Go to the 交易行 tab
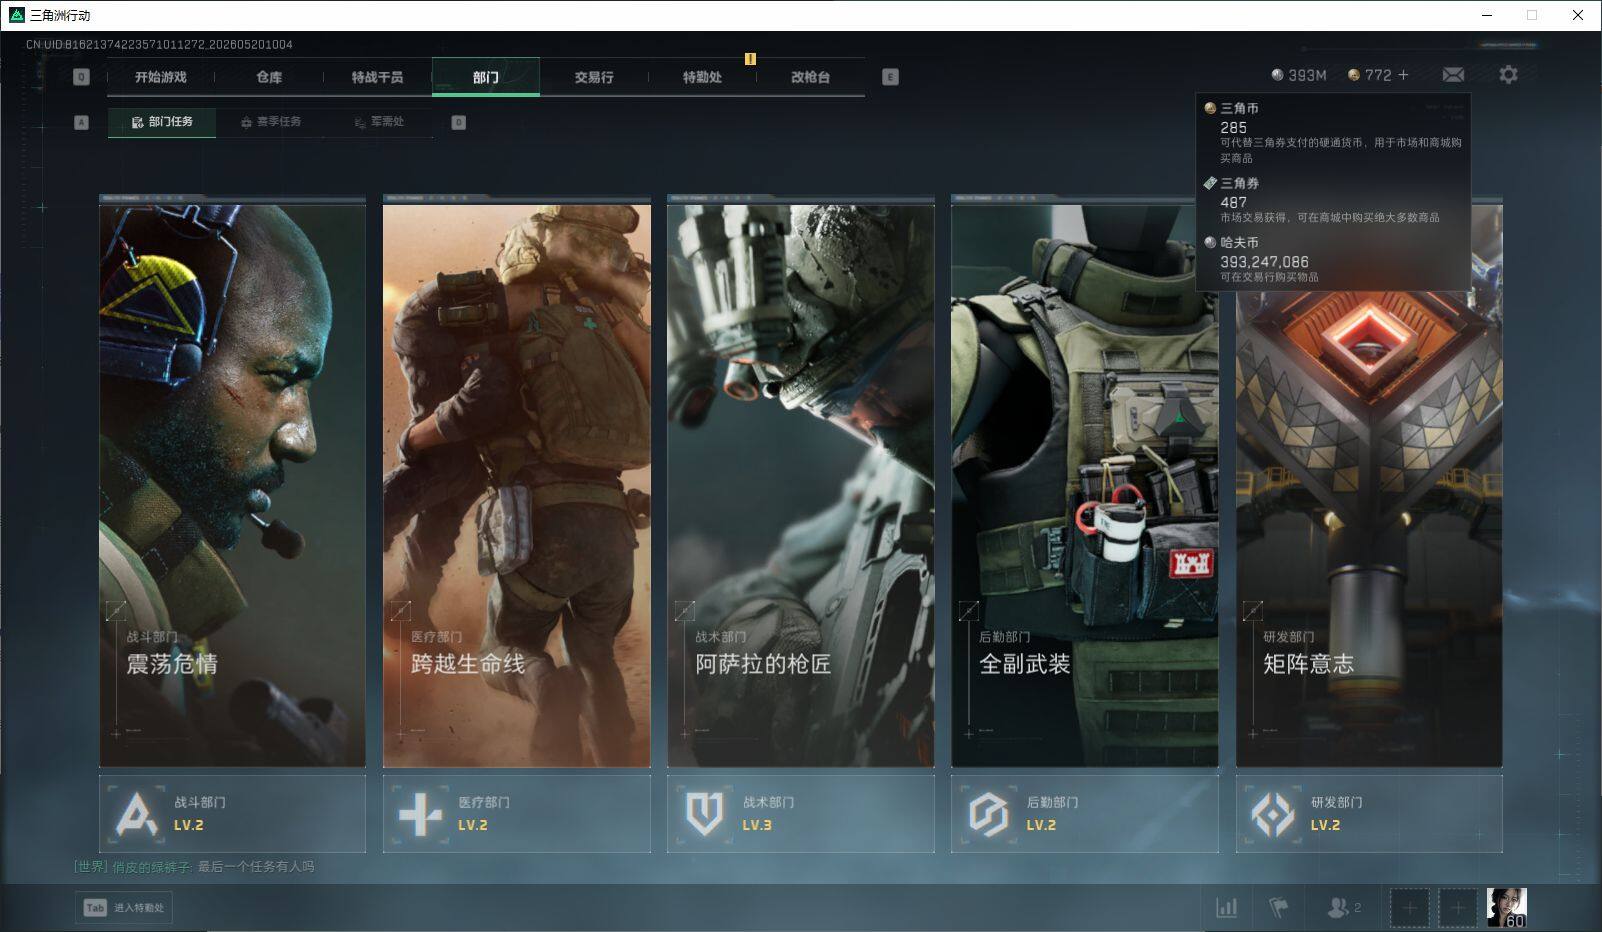1602x932 pixels. coord(594,77)
